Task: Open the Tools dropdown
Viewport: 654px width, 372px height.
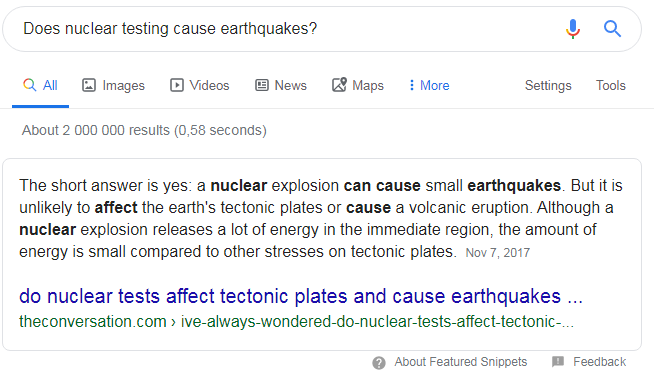Action: tap(611, 85)
